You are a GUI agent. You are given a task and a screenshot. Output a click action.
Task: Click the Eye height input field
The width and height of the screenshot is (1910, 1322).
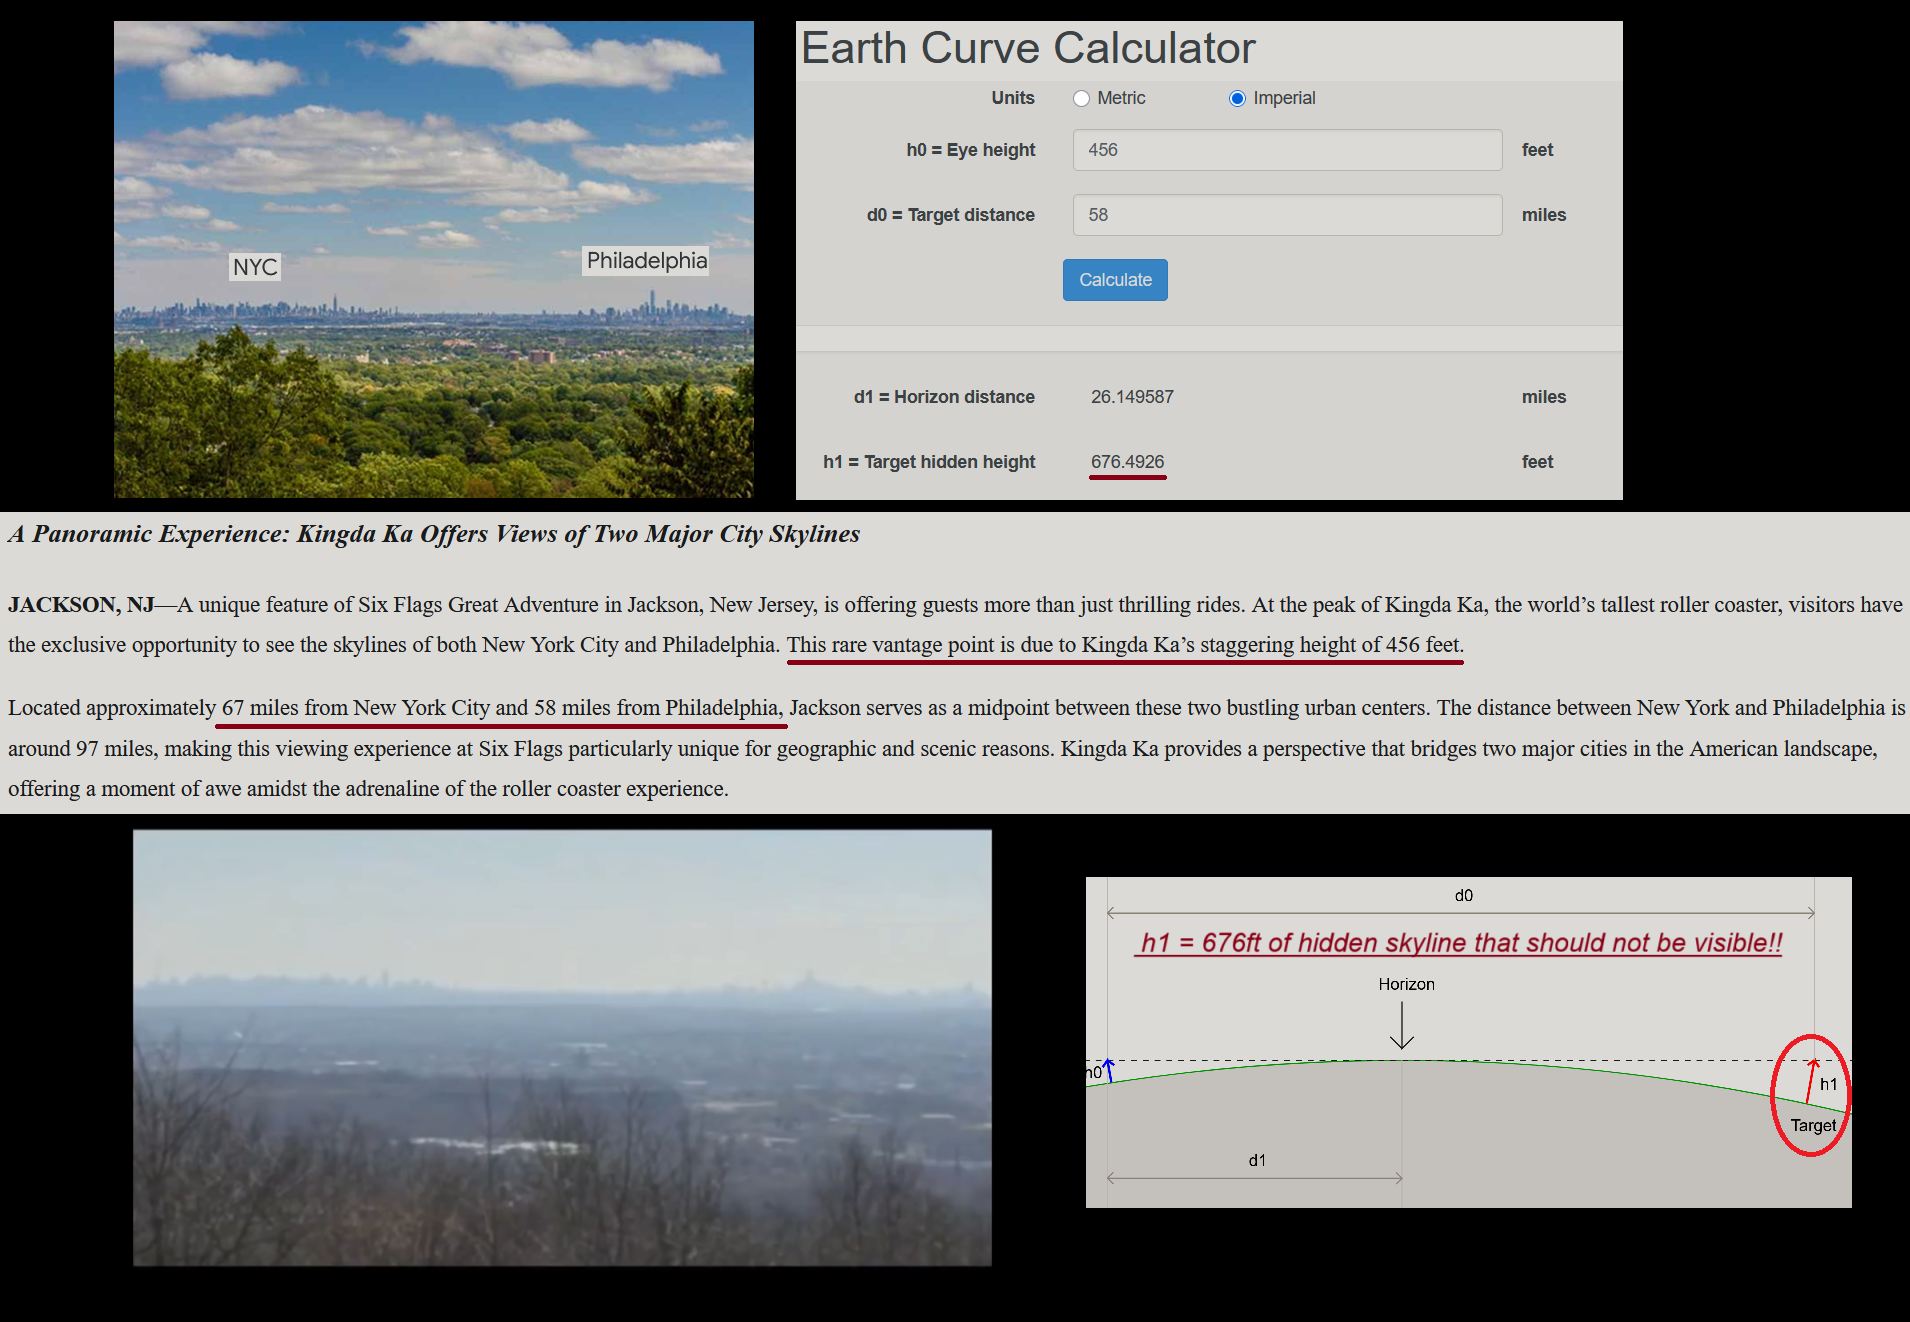point(1287,150)
